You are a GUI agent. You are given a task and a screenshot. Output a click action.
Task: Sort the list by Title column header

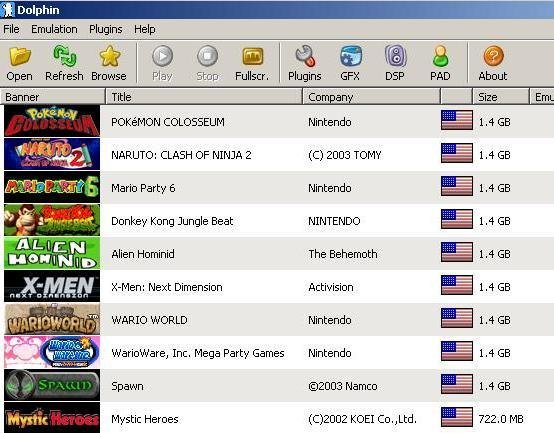pos(204,97)
